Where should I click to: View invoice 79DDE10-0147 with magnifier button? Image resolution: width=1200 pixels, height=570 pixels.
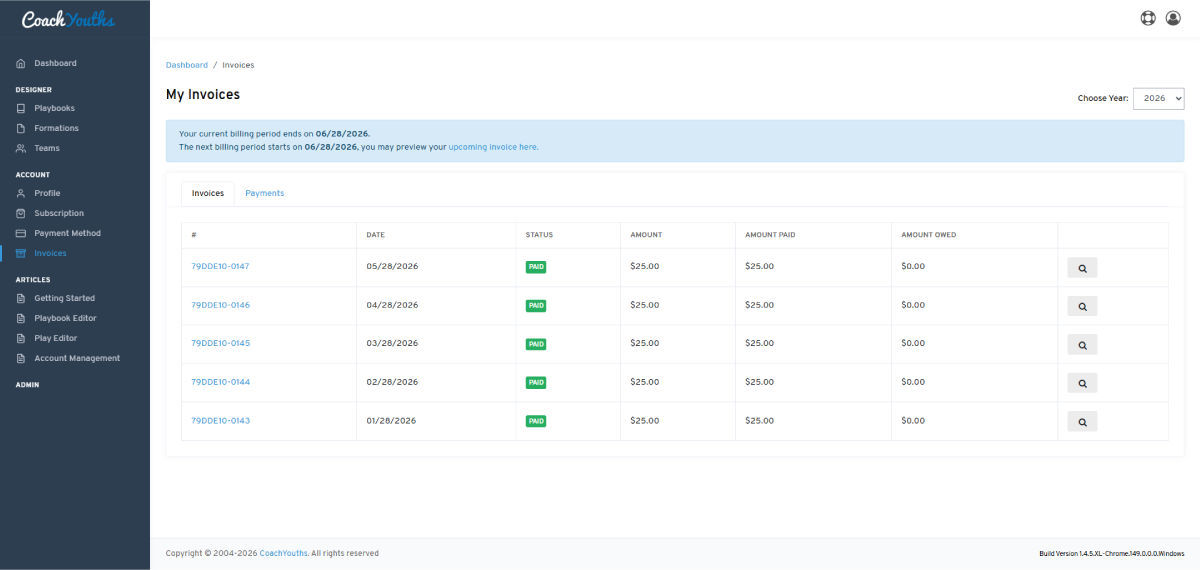(x=1082, y=267)
